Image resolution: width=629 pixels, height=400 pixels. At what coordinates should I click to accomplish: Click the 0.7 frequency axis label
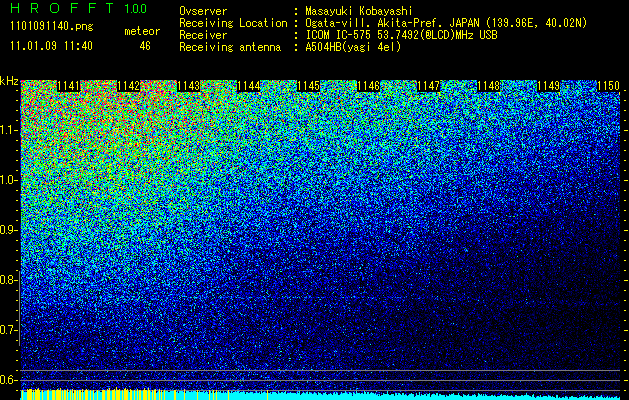(8, 330)
